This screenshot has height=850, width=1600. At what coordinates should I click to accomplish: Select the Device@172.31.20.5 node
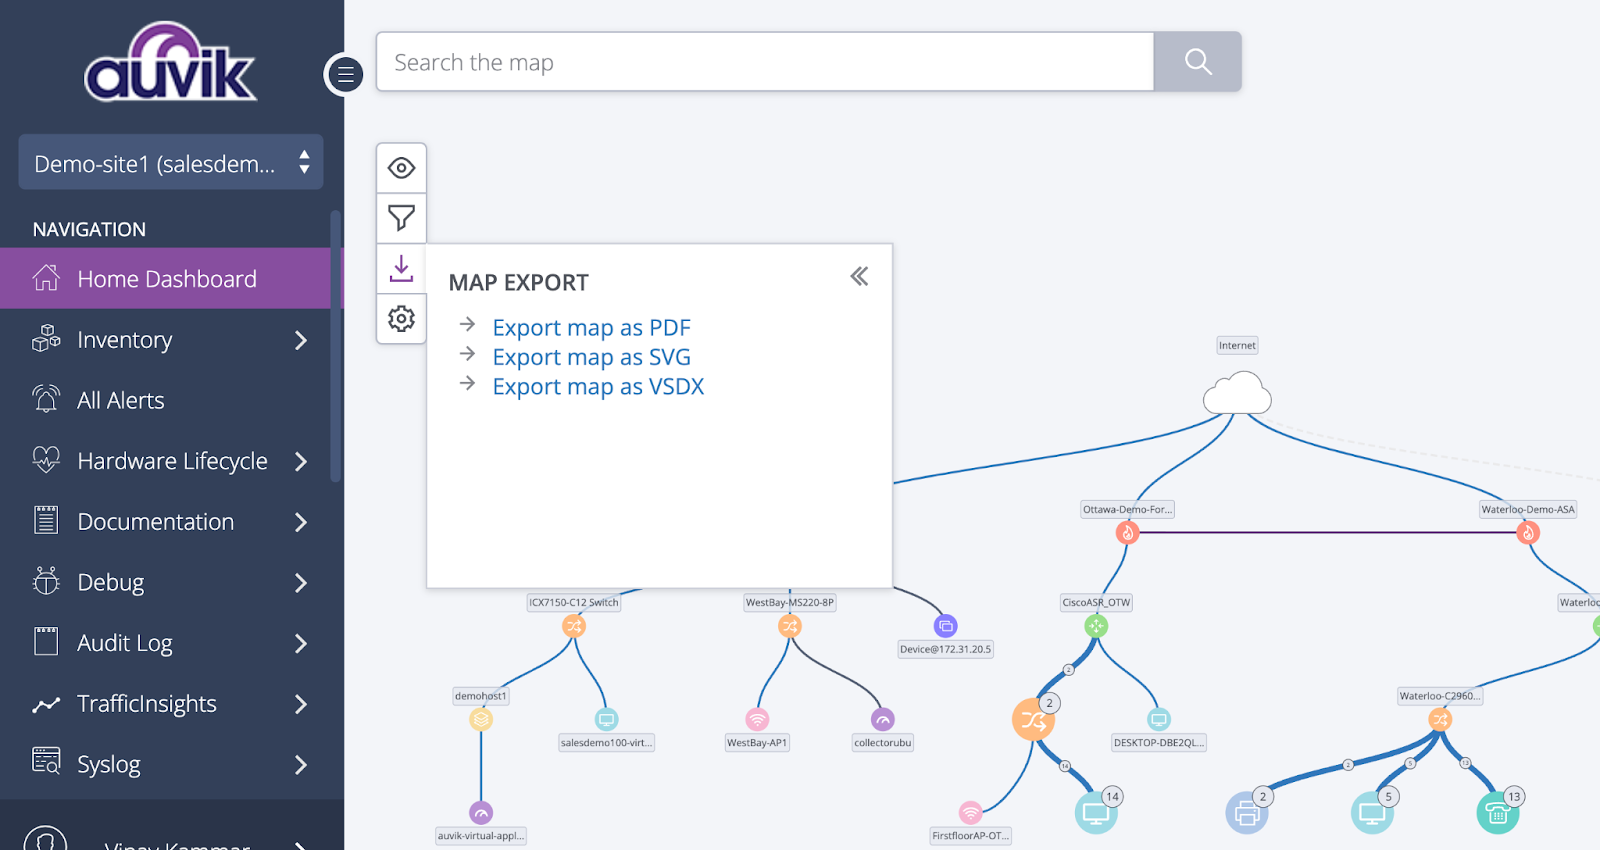[946, 626]
